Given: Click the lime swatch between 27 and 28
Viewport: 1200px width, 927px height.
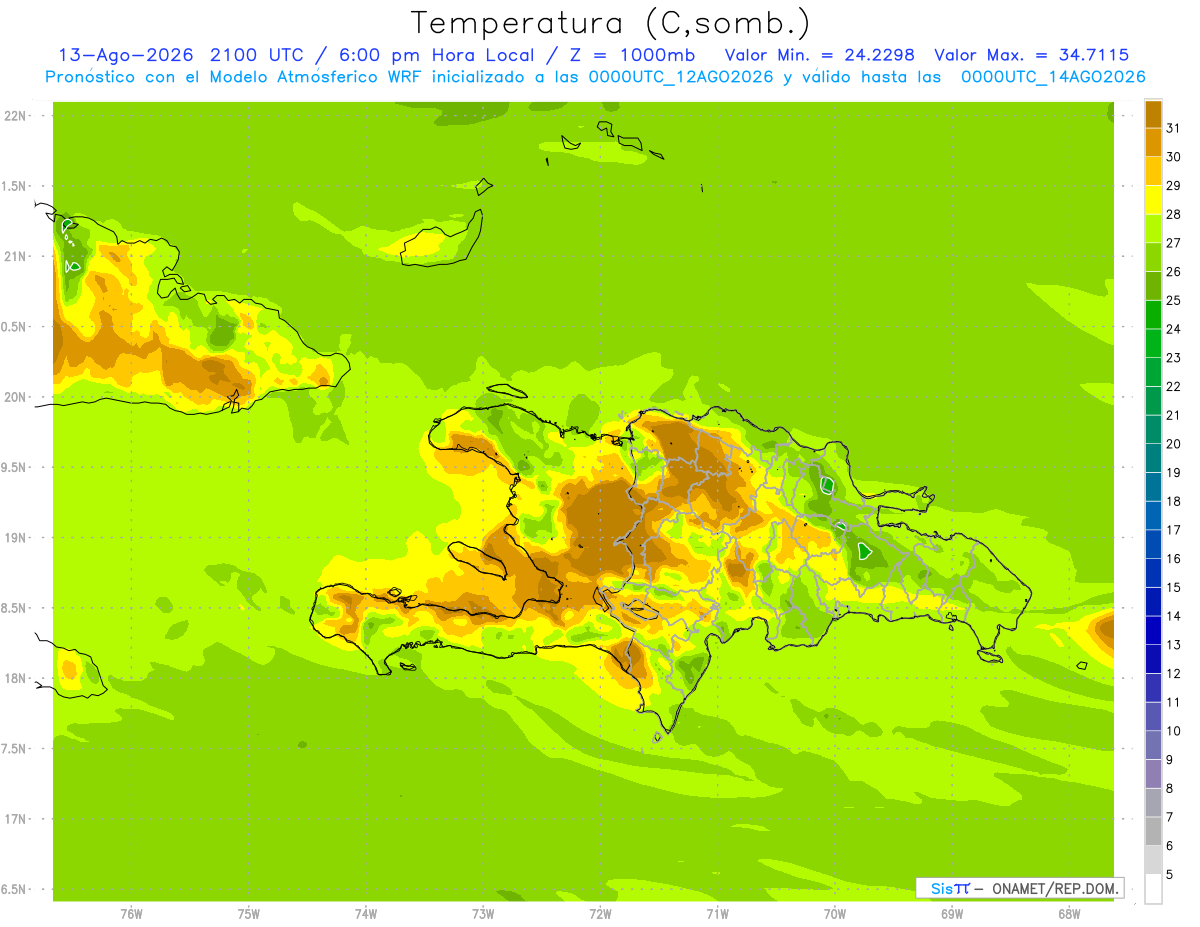Looking at the screenshot, I should tap(1153, 228).
